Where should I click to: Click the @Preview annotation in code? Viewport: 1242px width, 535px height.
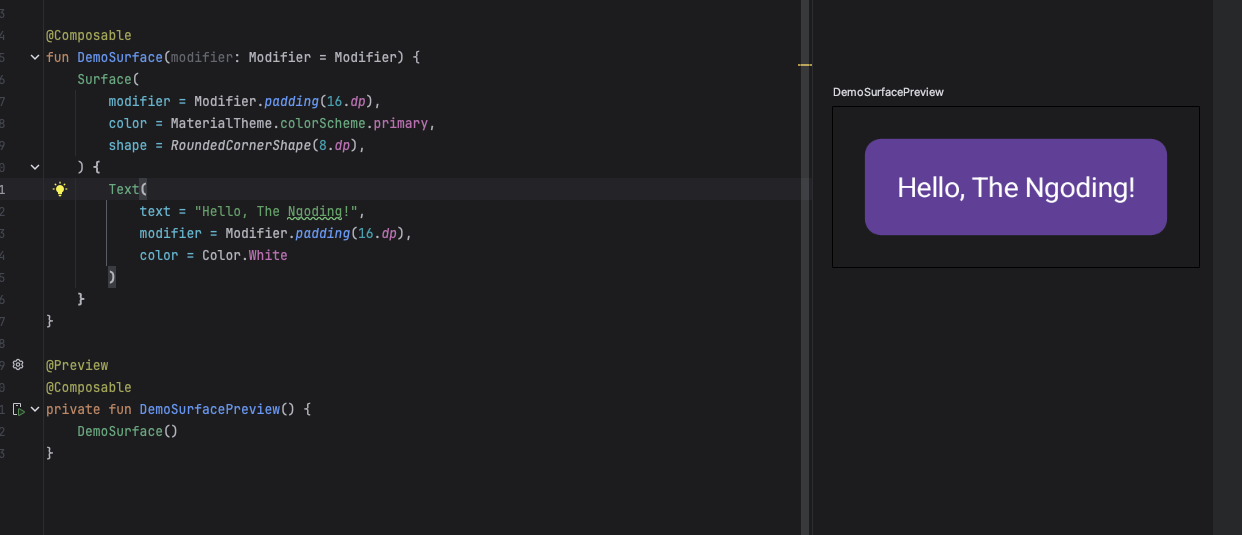[77, 365]
